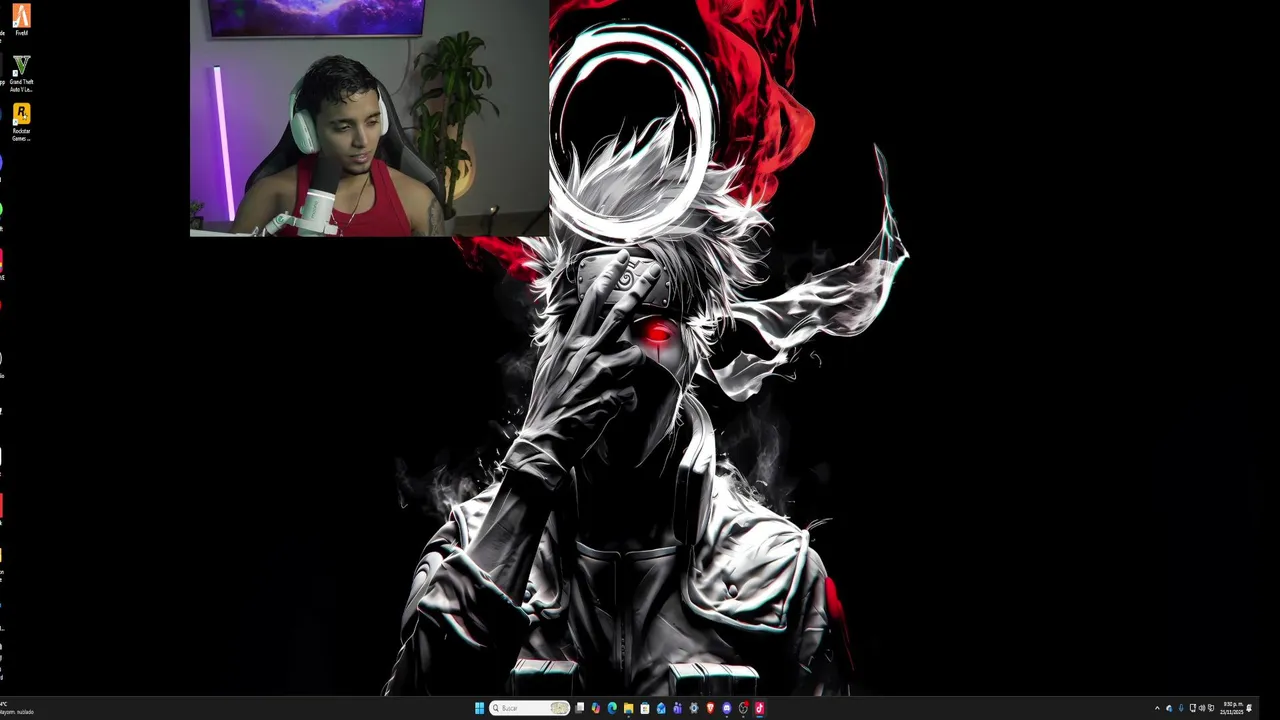Open the FiveM desktop shortcut
Viewport: 1280px width, 720px height.
(x=21, y=20)
